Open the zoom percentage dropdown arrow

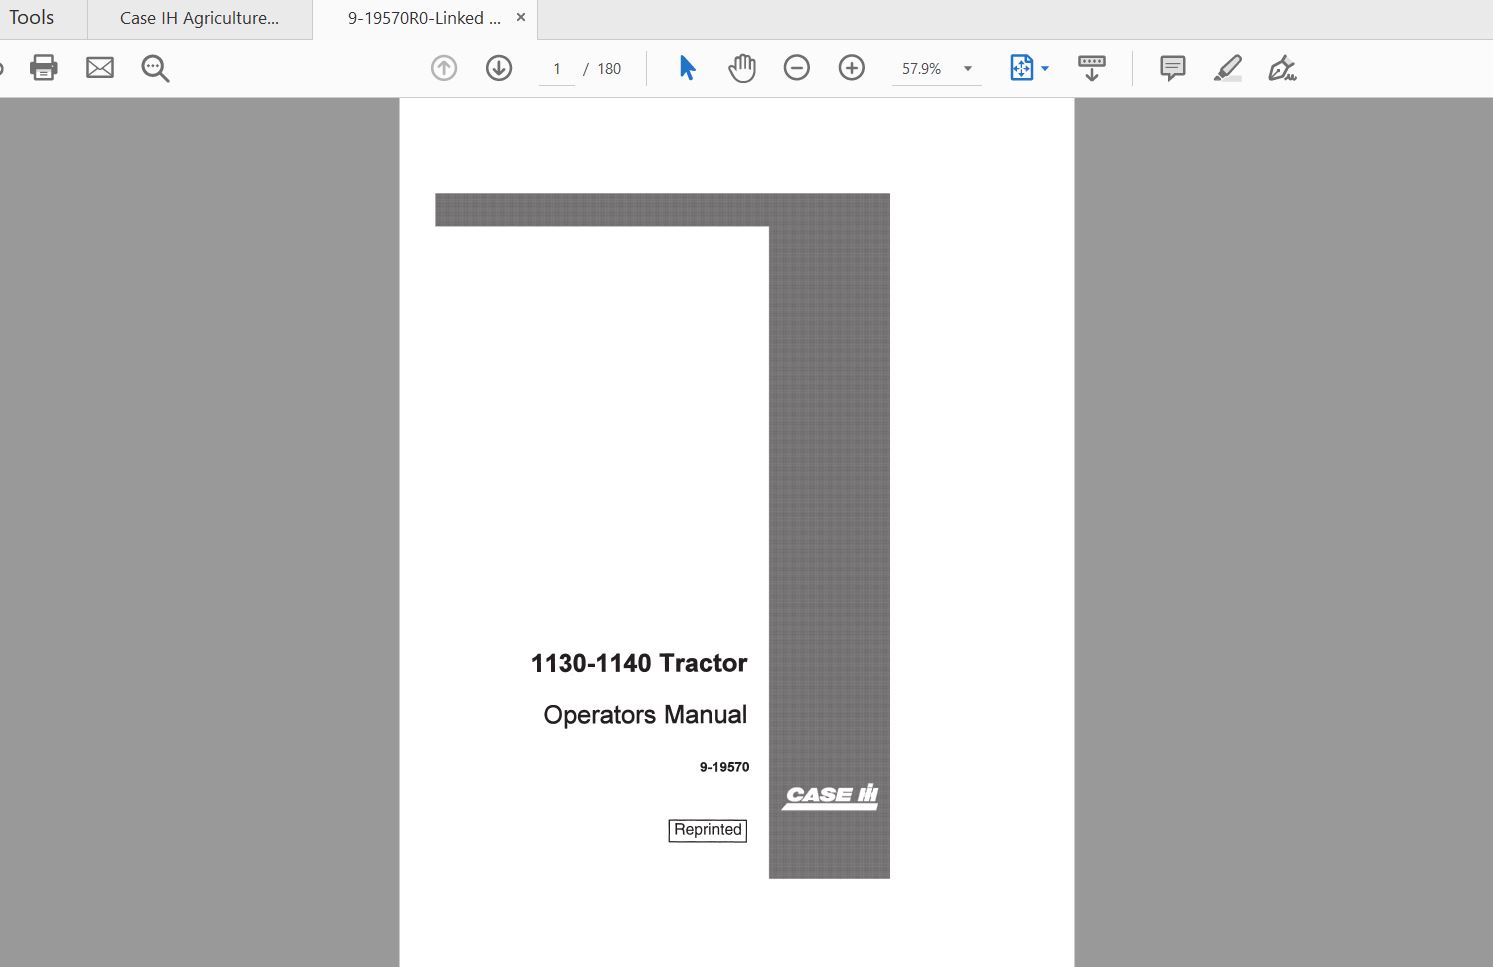point(968,69)
